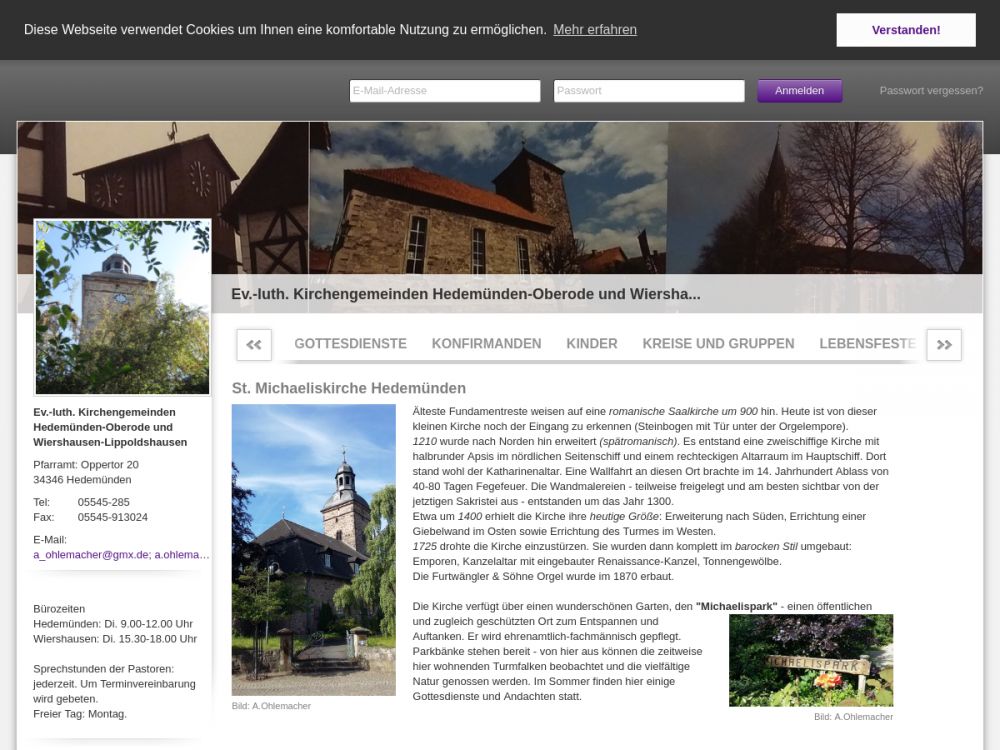Screen dimensions: 1000x750
Task: Focus the Passwort input field
Action: tap(649, 91)
